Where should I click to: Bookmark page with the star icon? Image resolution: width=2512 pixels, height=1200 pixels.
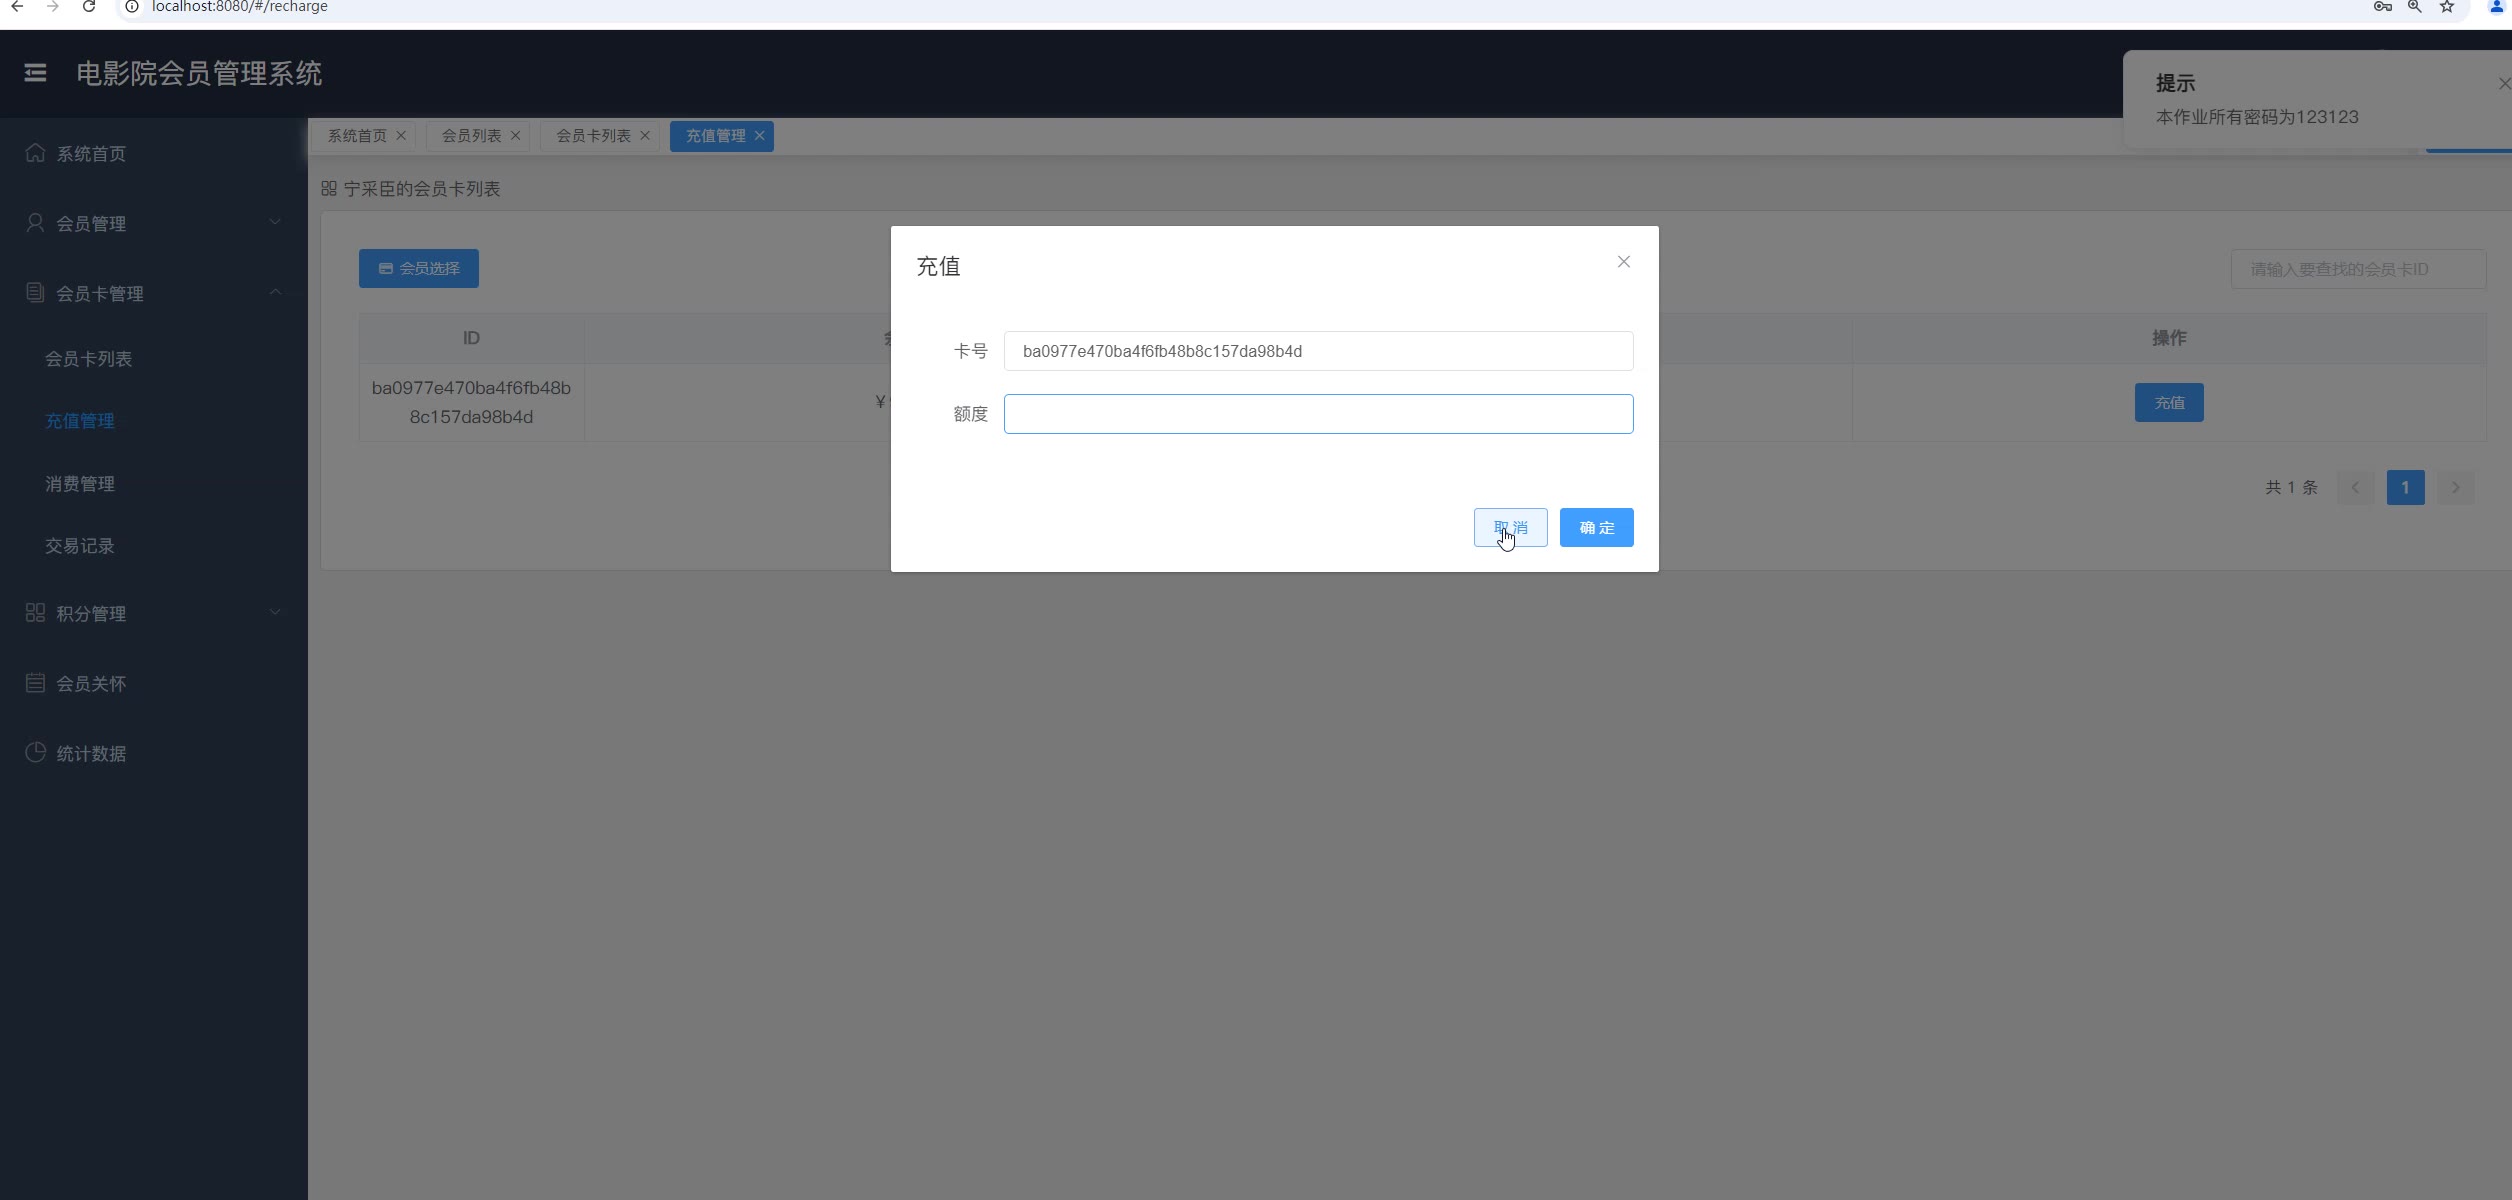[2446, 7]
